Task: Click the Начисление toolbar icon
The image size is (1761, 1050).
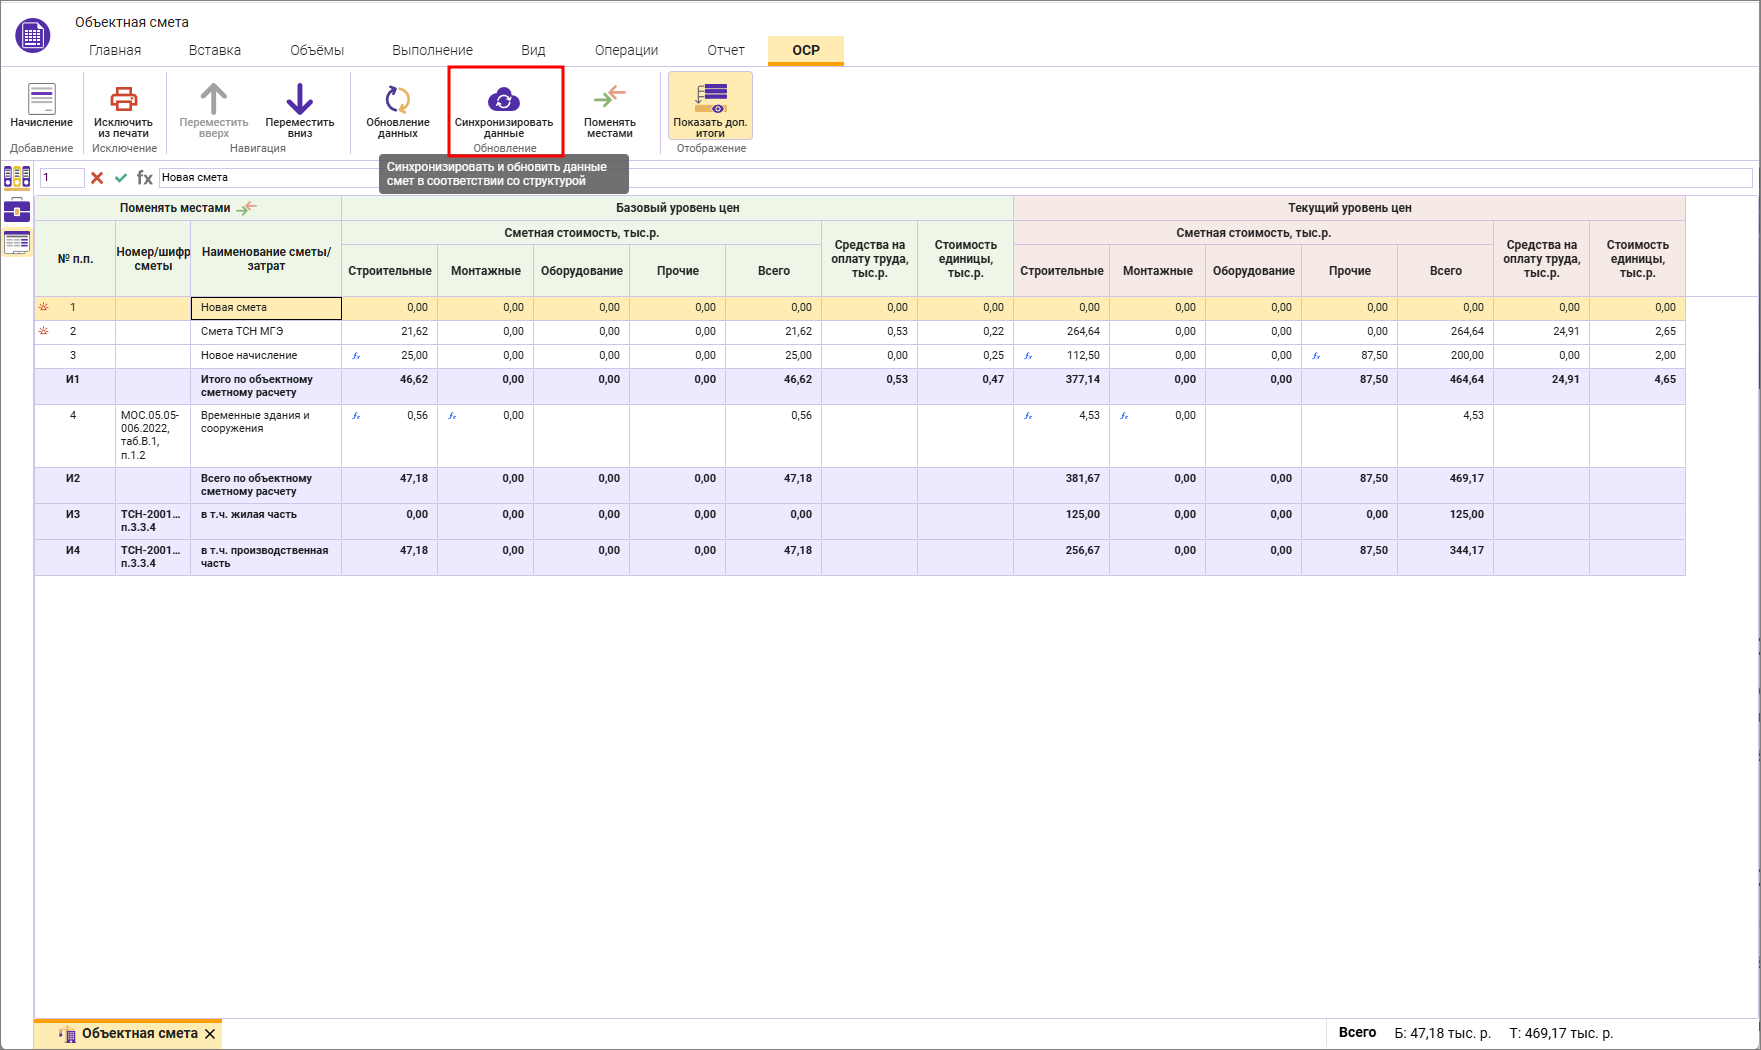Action: click(41, 100)
